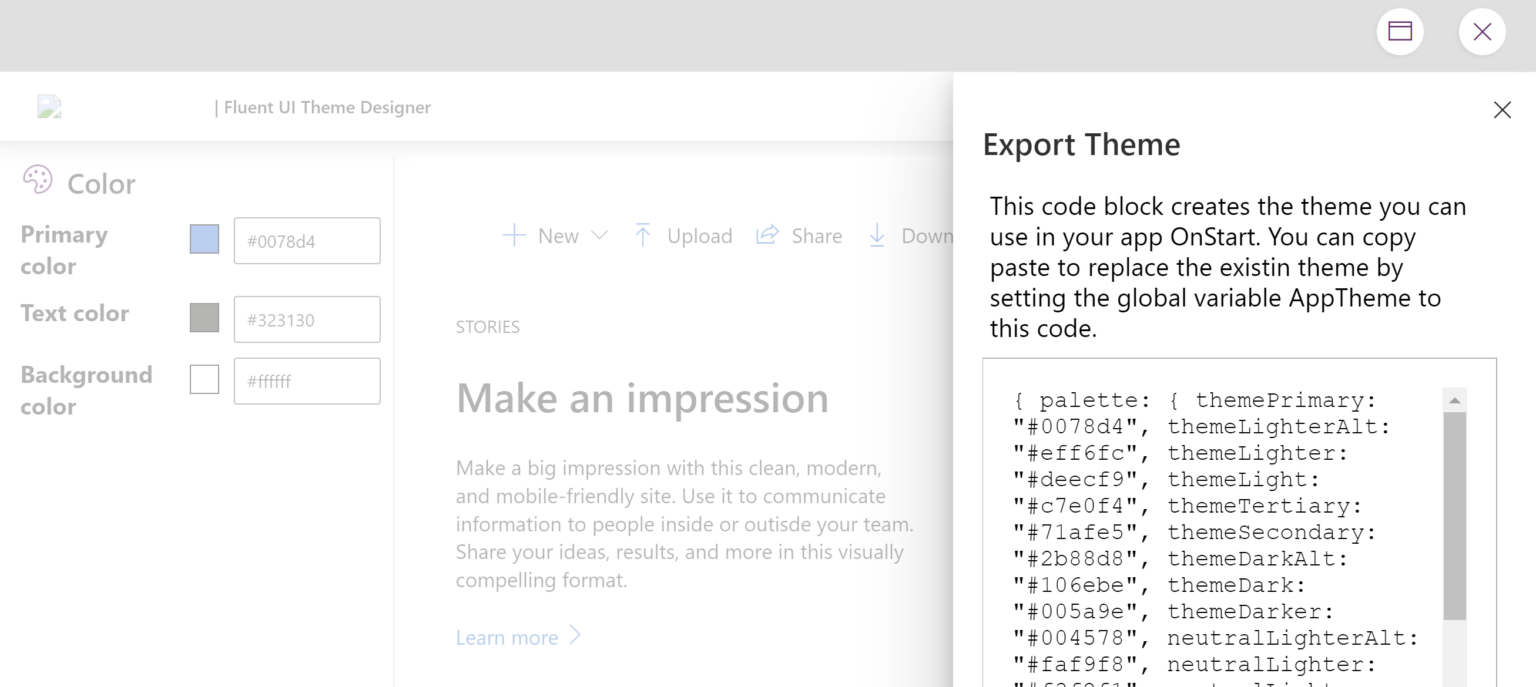Screen dimensions: 1536x687
Task: Click the #323130 Text color input field
Action: click(x=307, y=319)
